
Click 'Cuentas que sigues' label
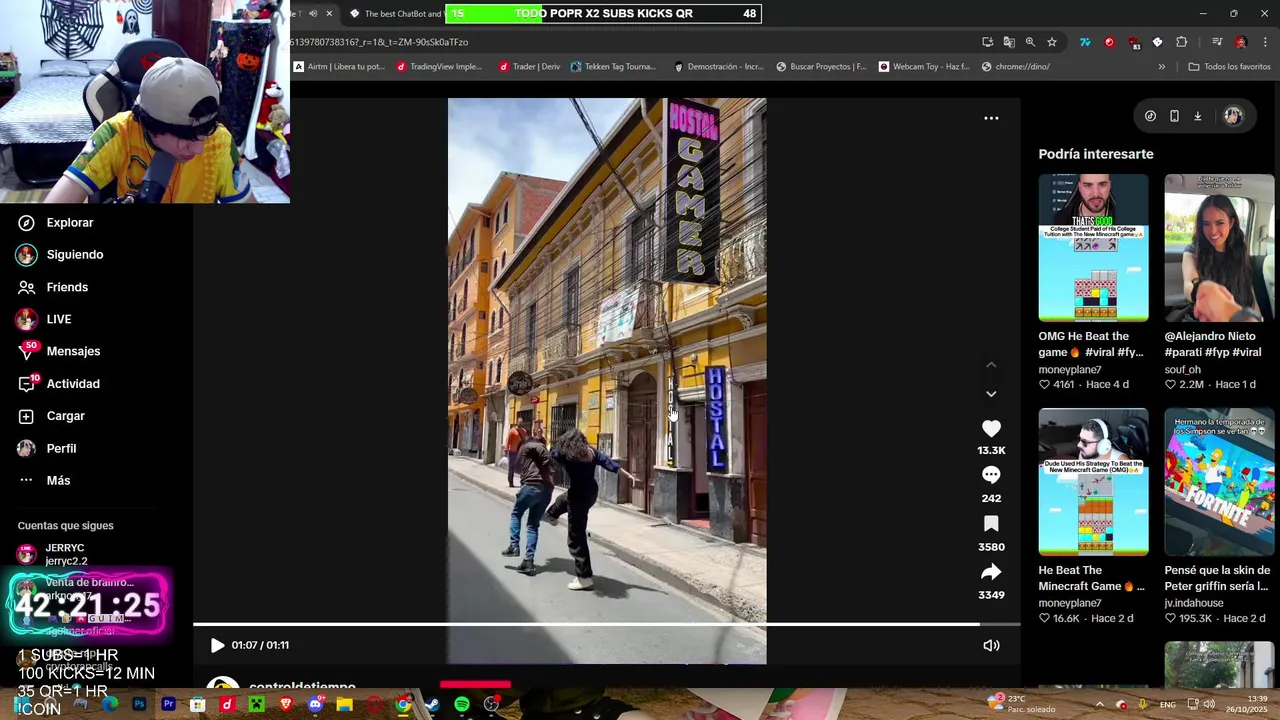point(65,526)
